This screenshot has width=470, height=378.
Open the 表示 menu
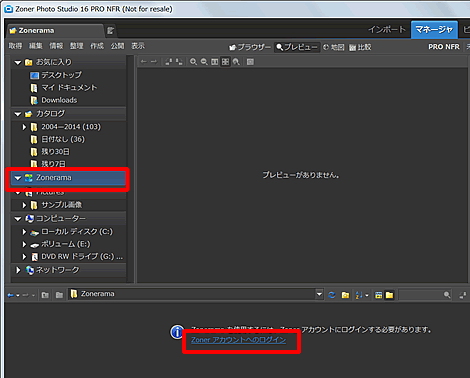point(138,46)
